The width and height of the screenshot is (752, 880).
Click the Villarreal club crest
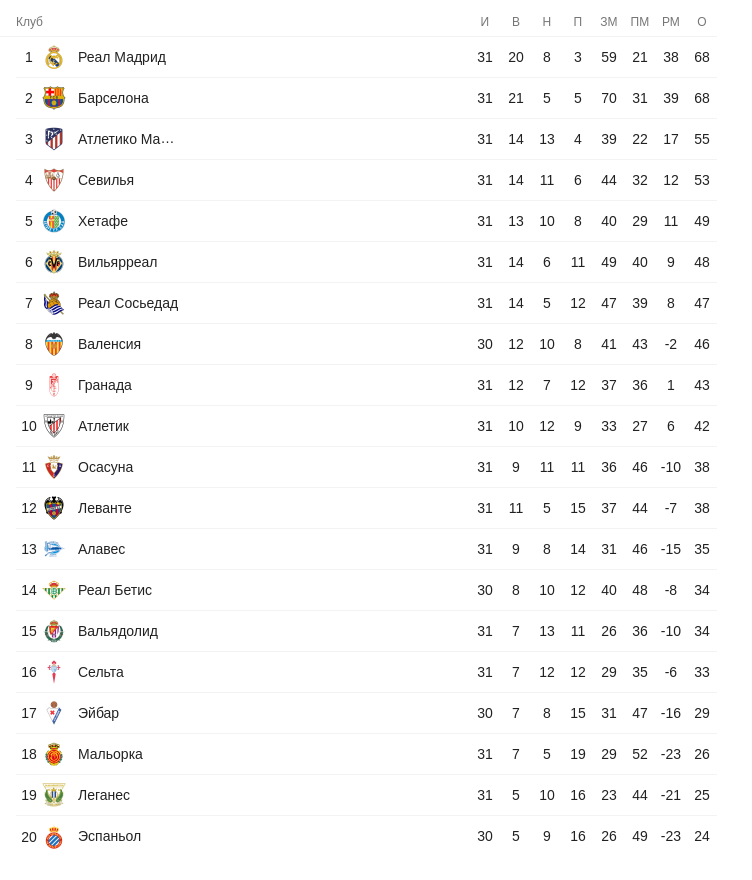pos(54,262)
